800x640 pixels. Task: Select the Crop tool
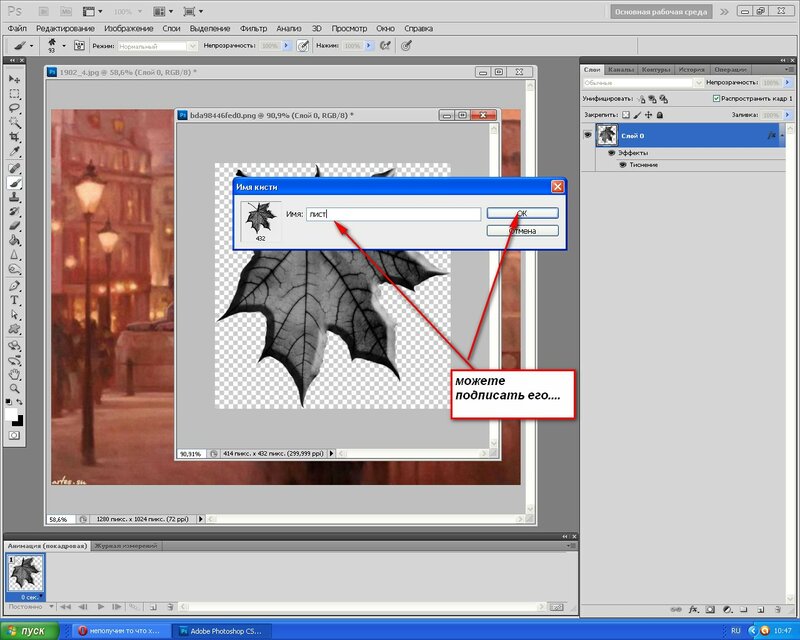(x=15, y=137)
